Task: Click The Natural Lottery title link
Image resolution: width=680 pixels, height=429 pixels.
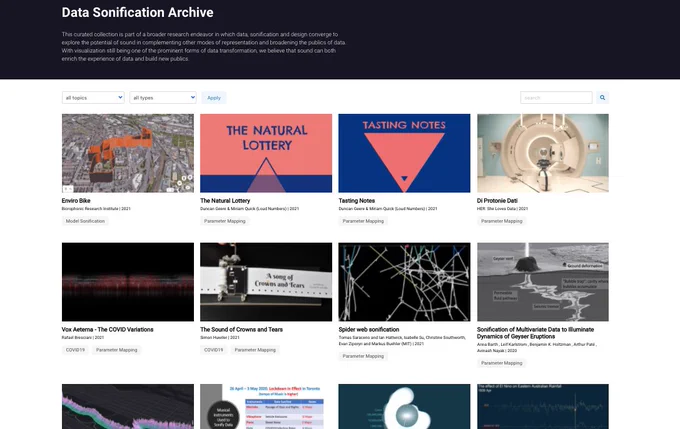Action: (225, 201)
